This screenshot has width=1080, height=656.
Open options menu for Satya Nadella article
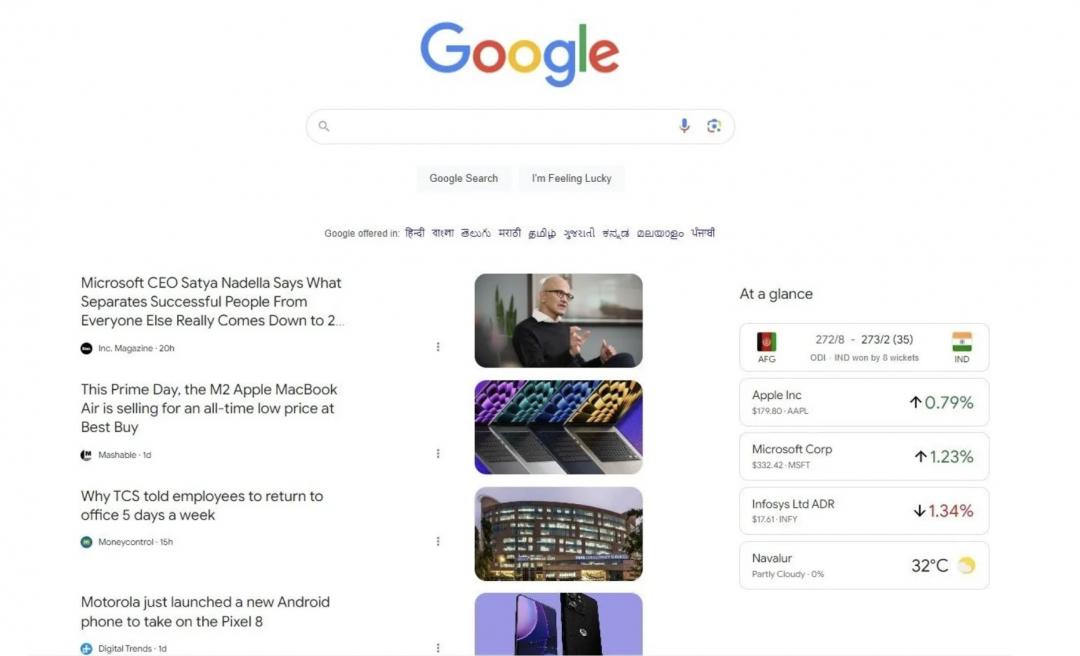point(438,347)
